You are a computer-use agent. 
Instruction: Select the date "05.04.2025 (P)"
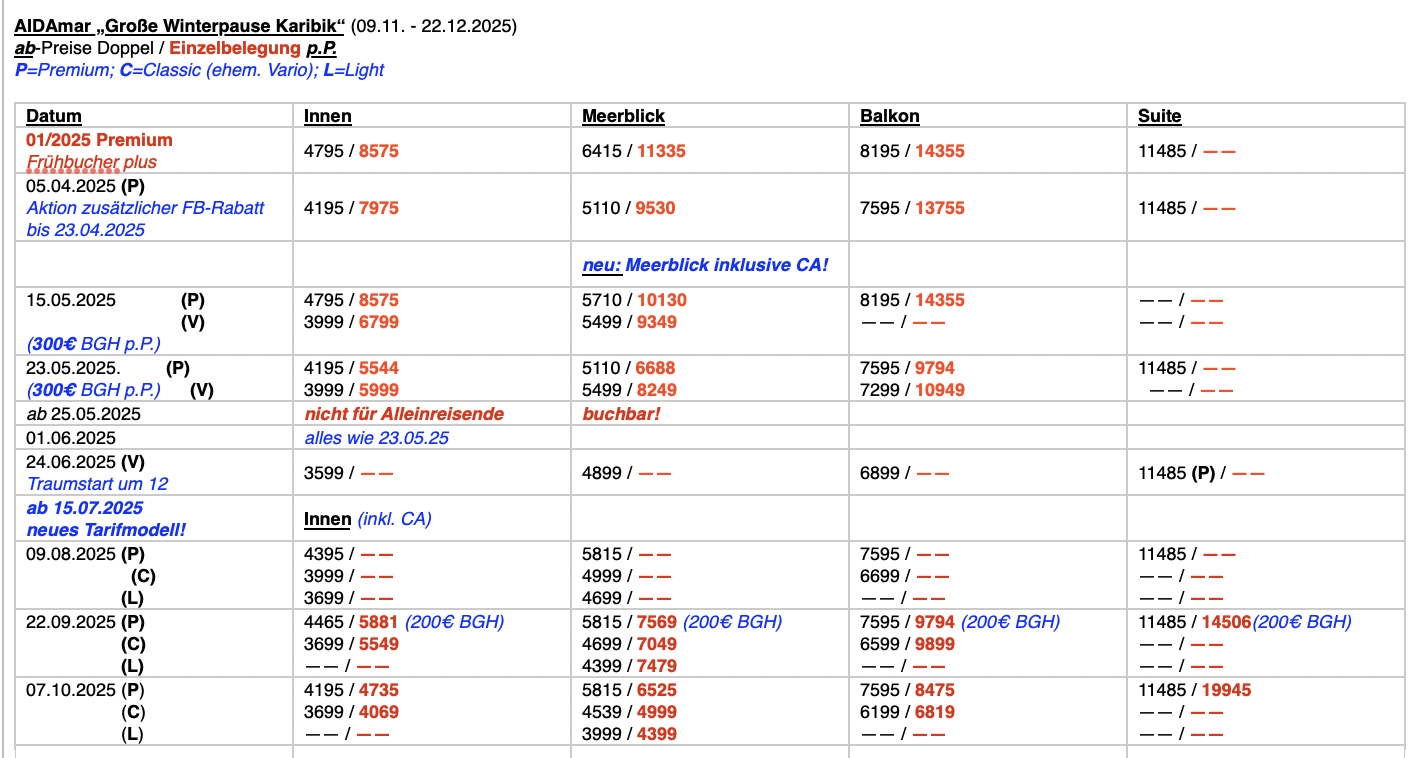86,186
